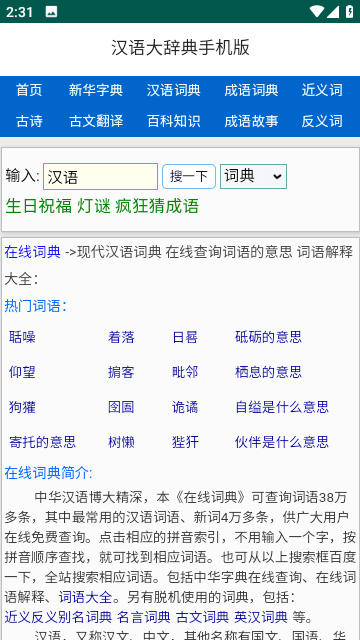Open the 名言词典 link
The image size is (360, 640).
coord(144,617)
